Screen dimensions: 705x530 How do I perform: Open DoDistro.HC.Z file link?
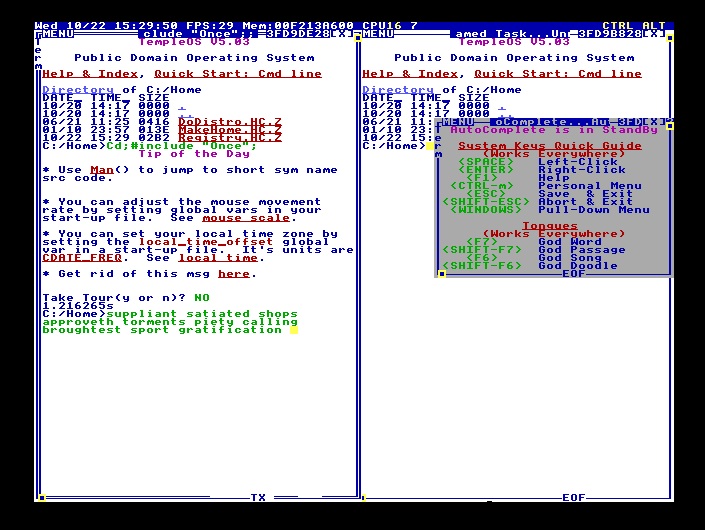[230, 122]
